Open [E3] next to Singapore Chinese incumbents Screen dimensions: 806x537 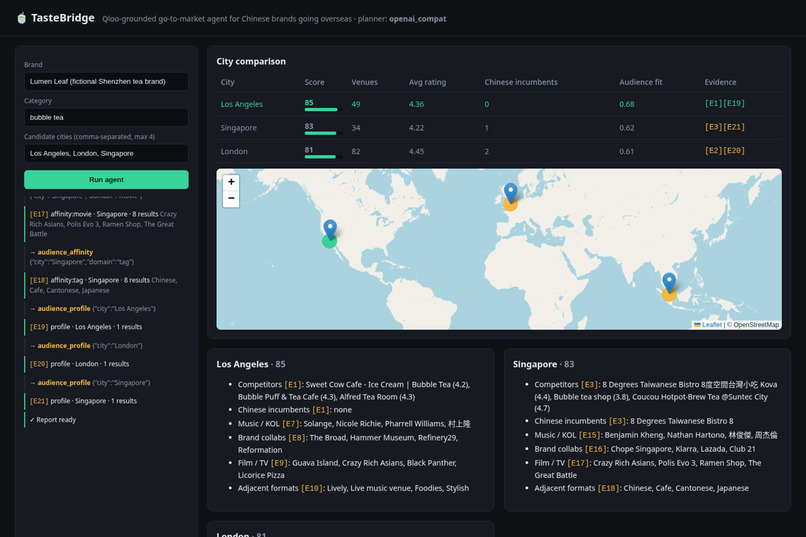[x=617, y=421]
